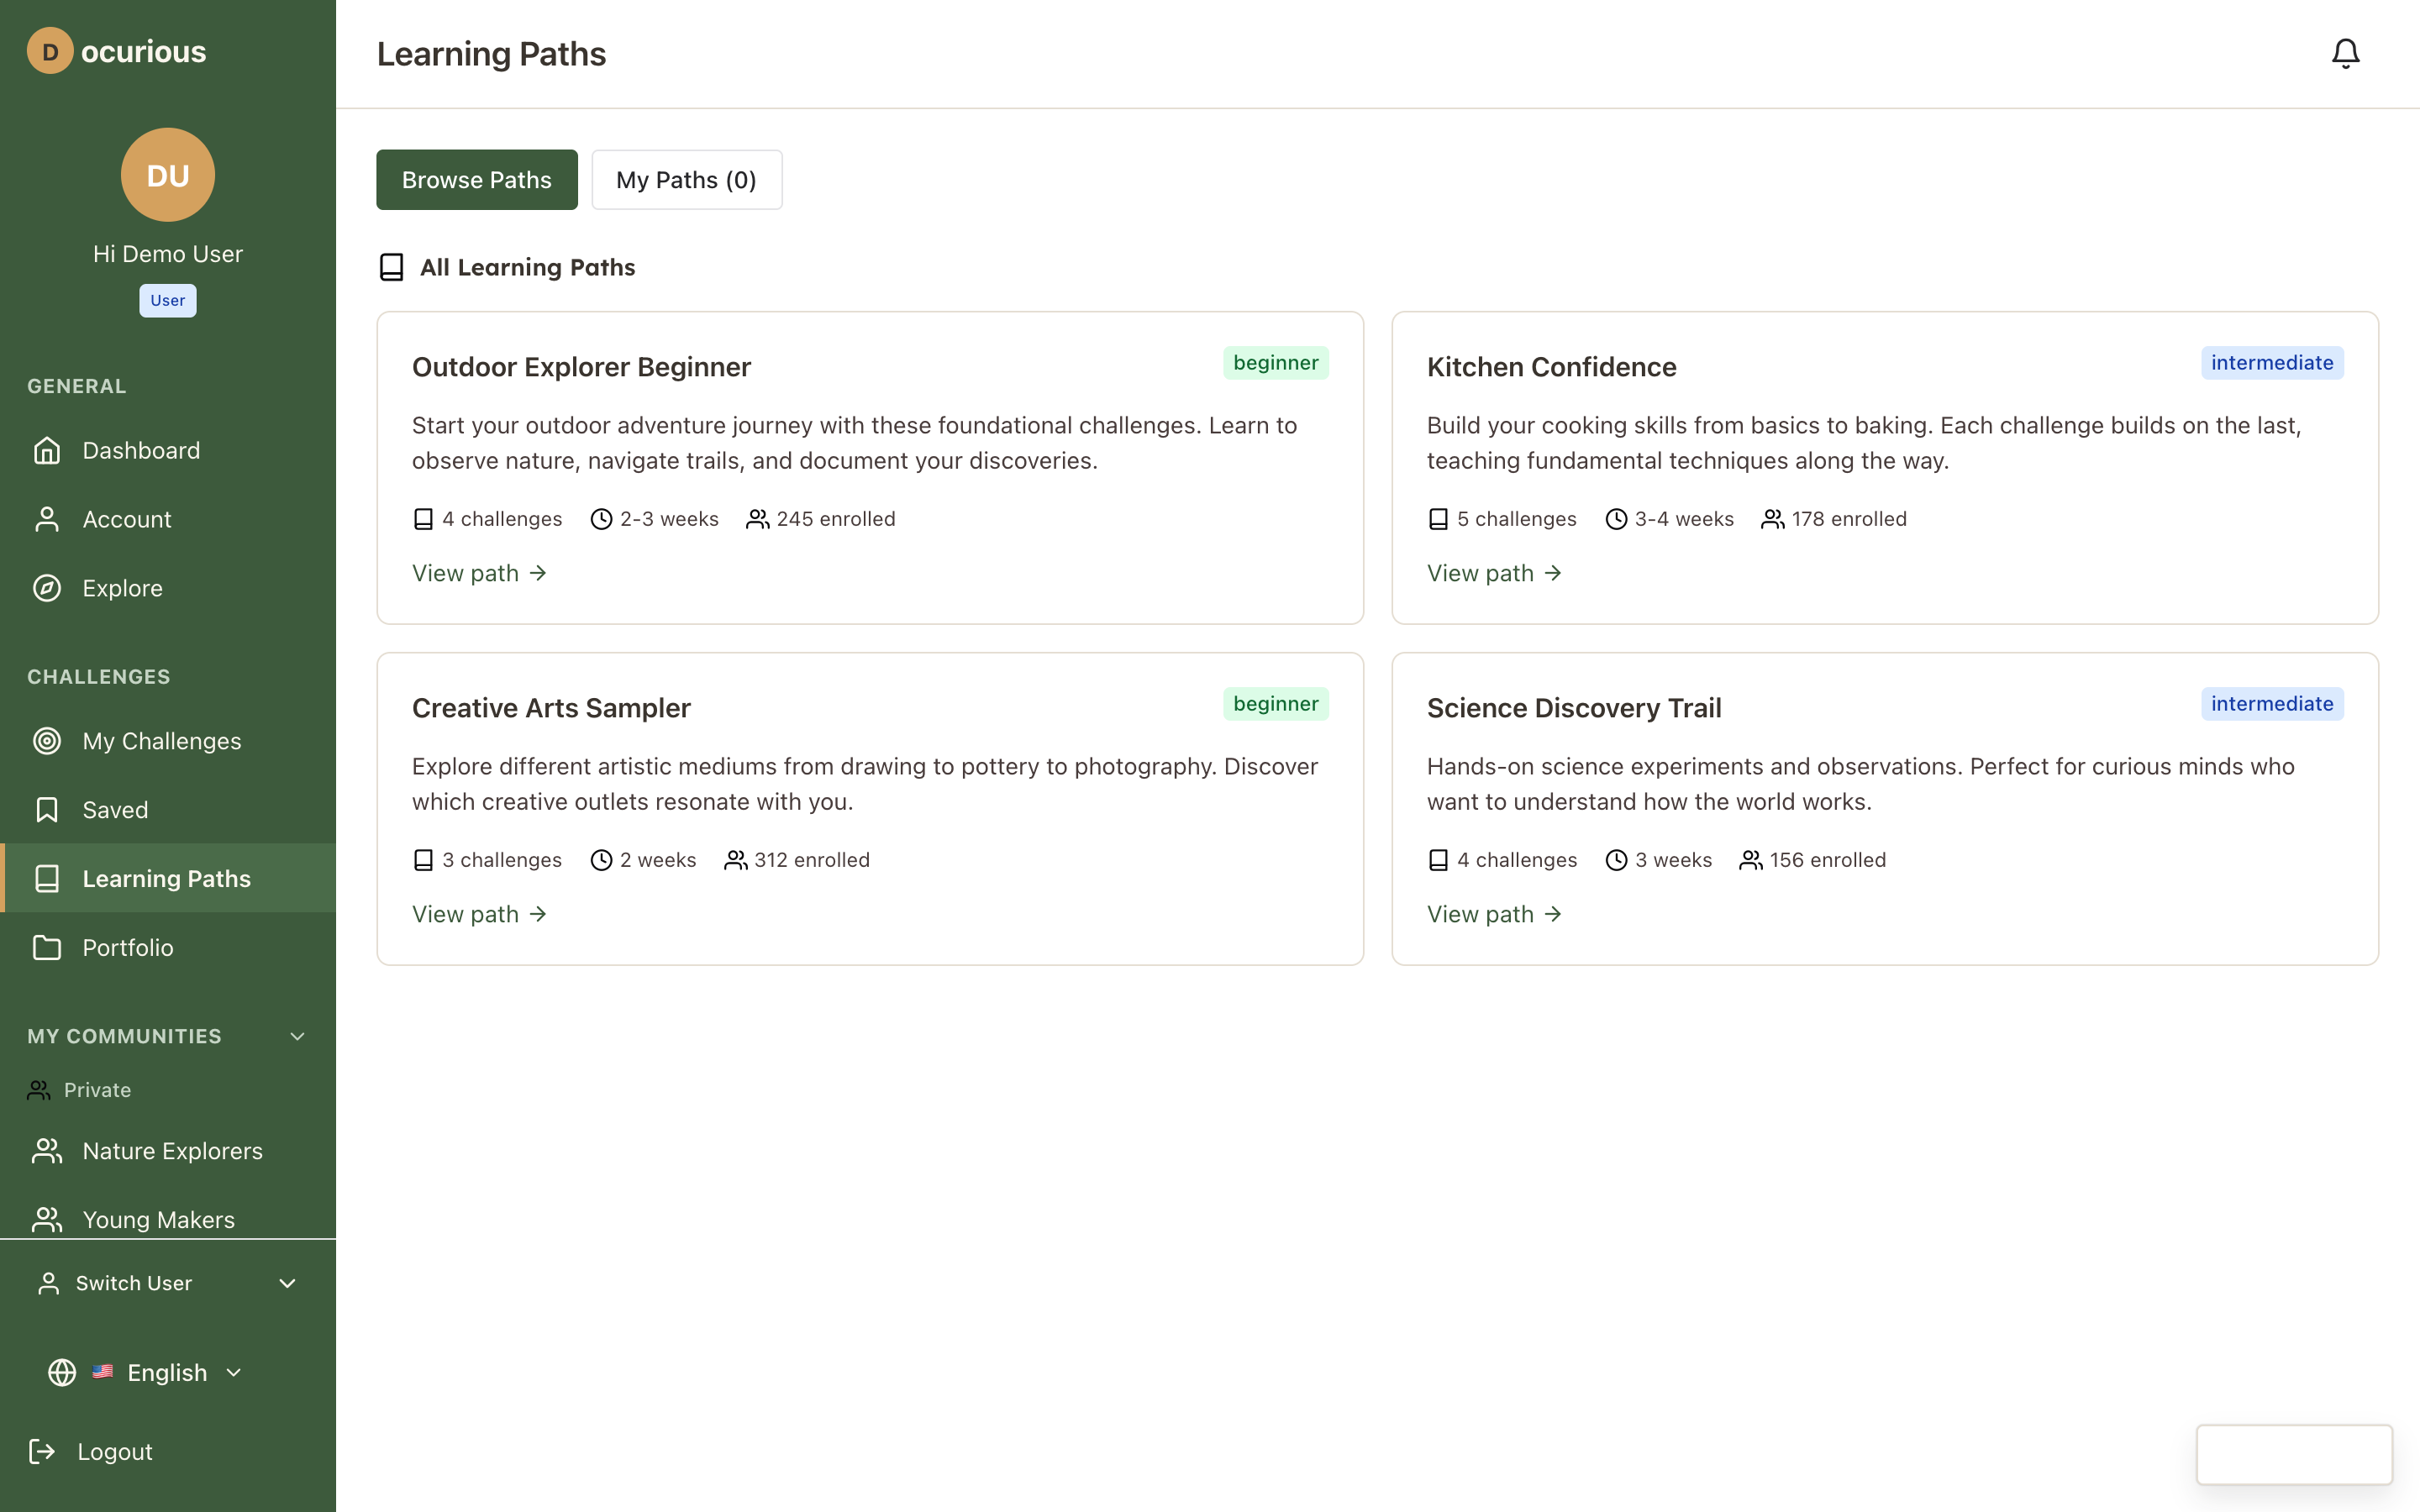Open My Challenges target icon
The height and width of the screenshot is (1512, 2420).
[47, 741]
